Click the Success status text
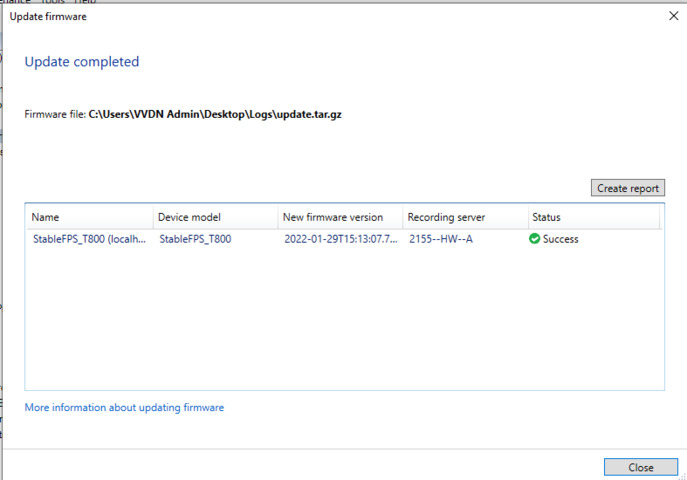Image resolution: width=687 pixels, height=480 pixels. click(x=560, y=239)
